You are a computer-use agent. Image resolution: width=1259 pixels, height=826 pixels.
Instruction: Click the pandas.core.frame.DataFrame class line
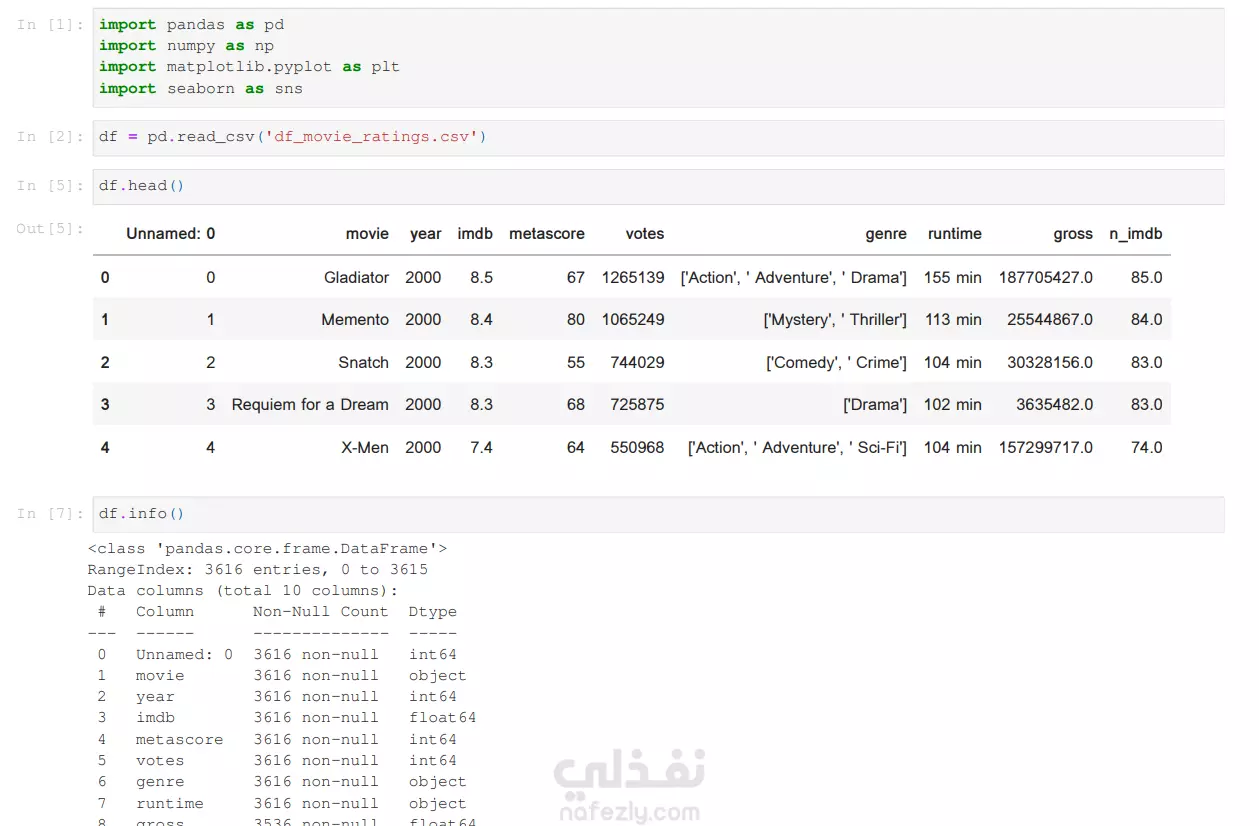pyautogui.click(x=267, y=548)
